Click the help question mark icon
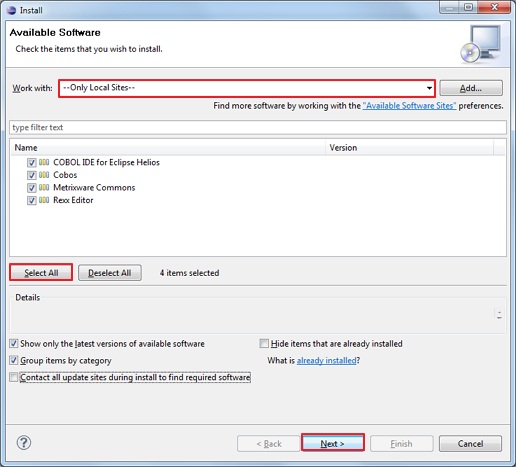Image resolution: width=516 pixels, height=467 pixels. pyautogui.click(x=24, y=443)
